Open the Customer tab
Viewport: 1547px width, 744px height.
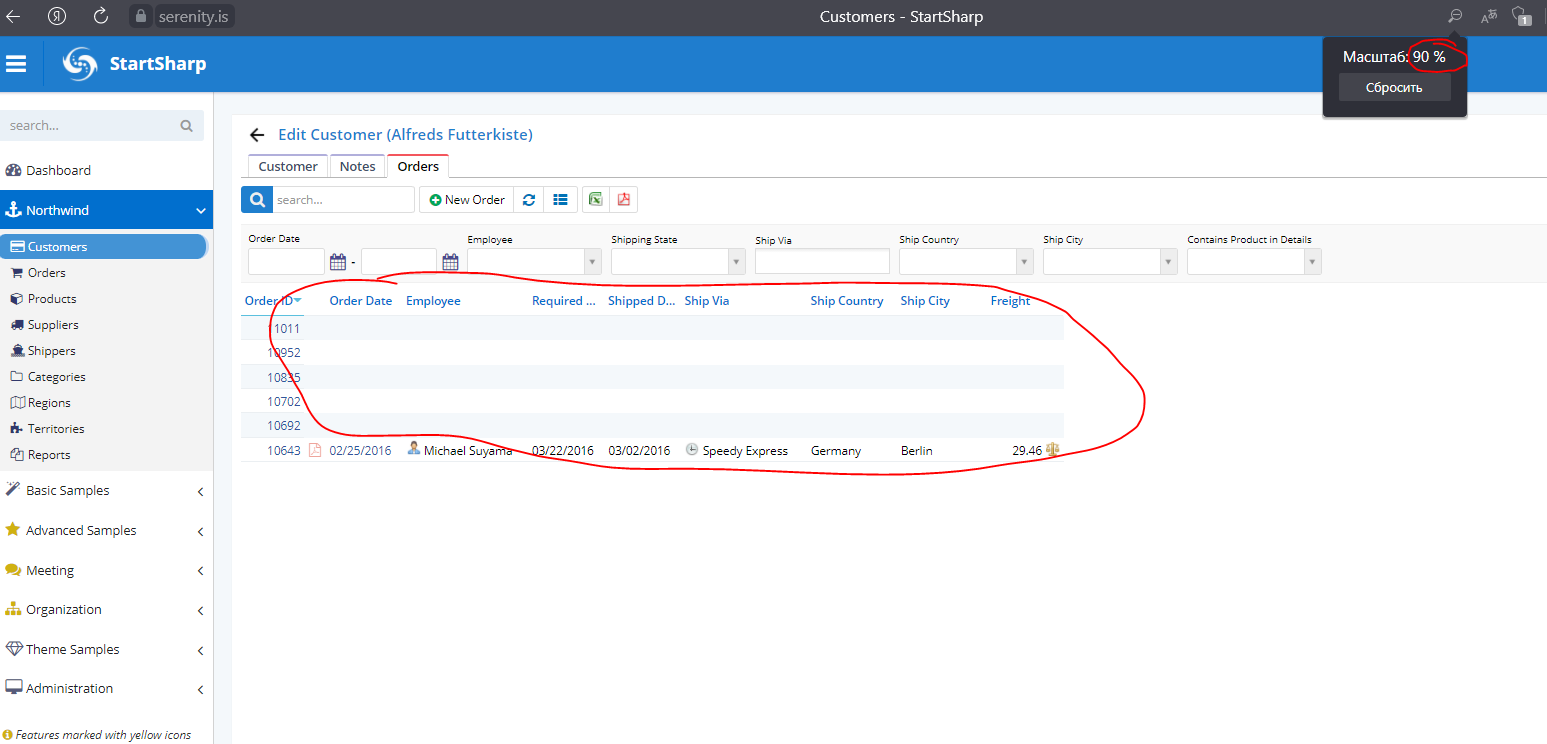[287, 166]
